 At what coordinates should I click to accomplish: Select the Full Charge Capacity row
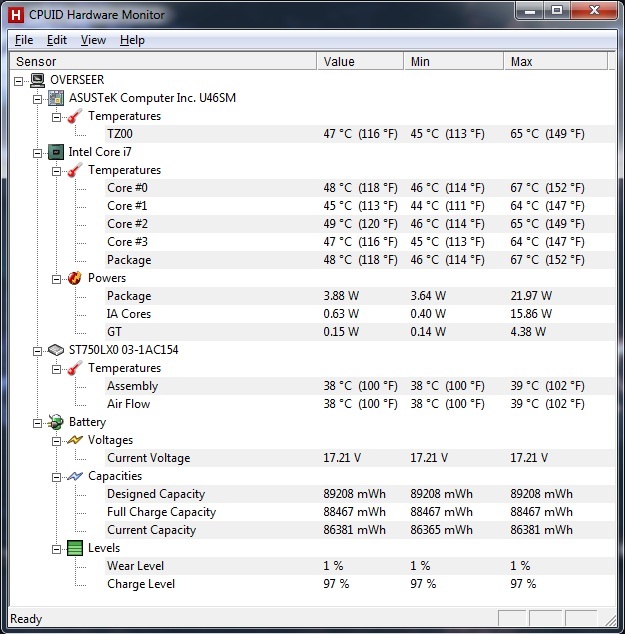click(360, 512)
